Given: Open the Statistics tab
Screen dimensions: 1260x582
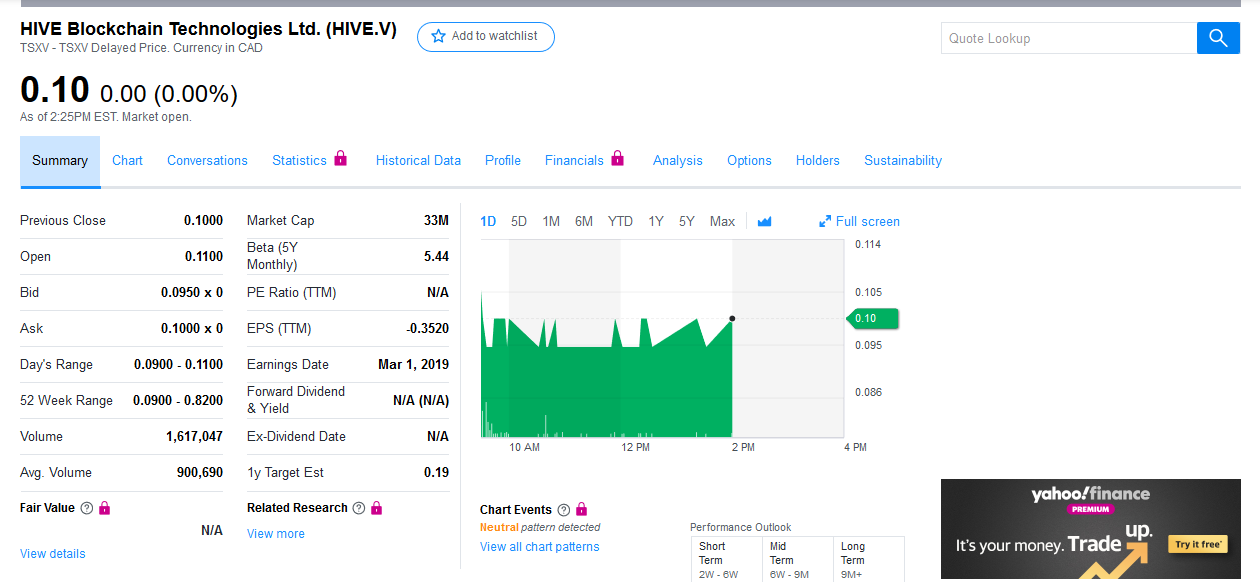Looking at the screenshot, I should (x=299, y=160).
